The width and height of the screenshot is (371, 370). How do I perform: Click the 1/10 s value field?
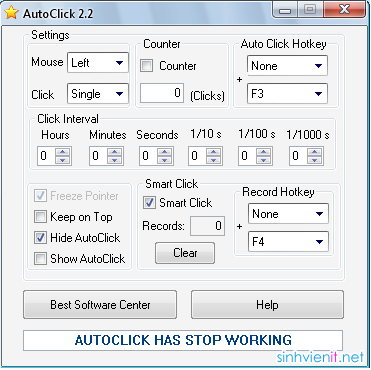coord(197,156)
